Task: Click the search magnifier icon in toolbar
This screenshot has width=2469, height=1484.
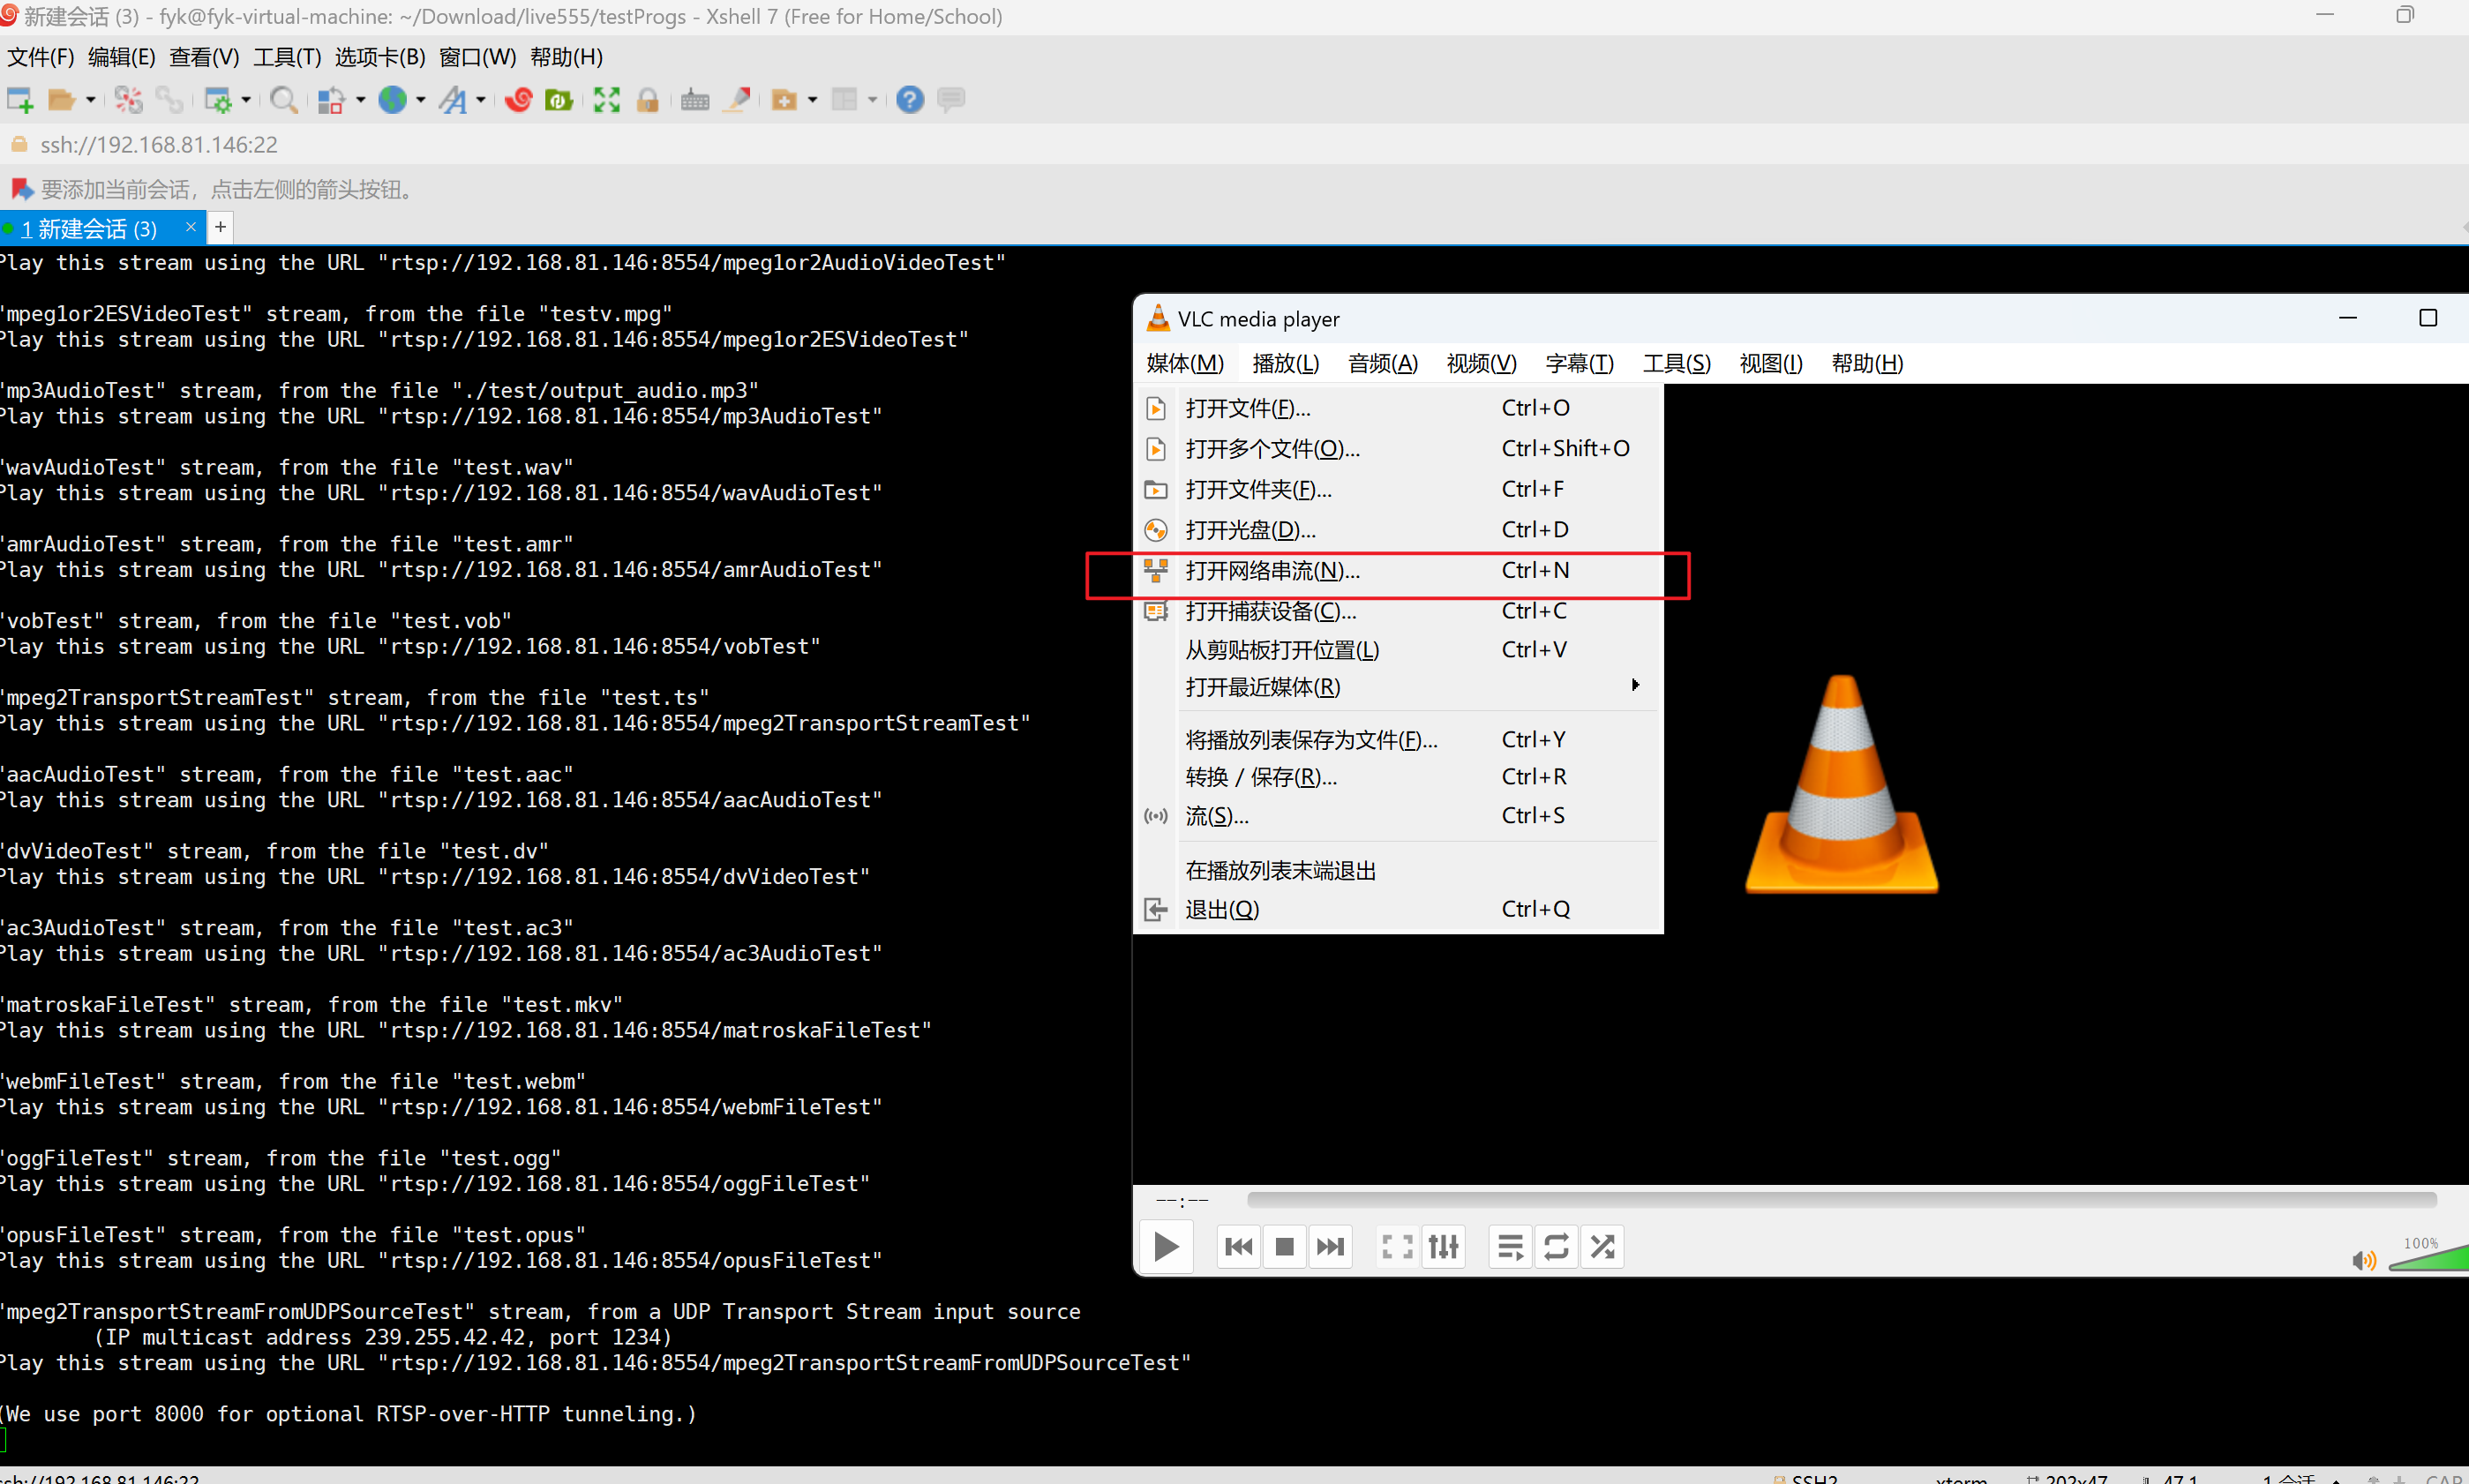Action: click(283, 99)
